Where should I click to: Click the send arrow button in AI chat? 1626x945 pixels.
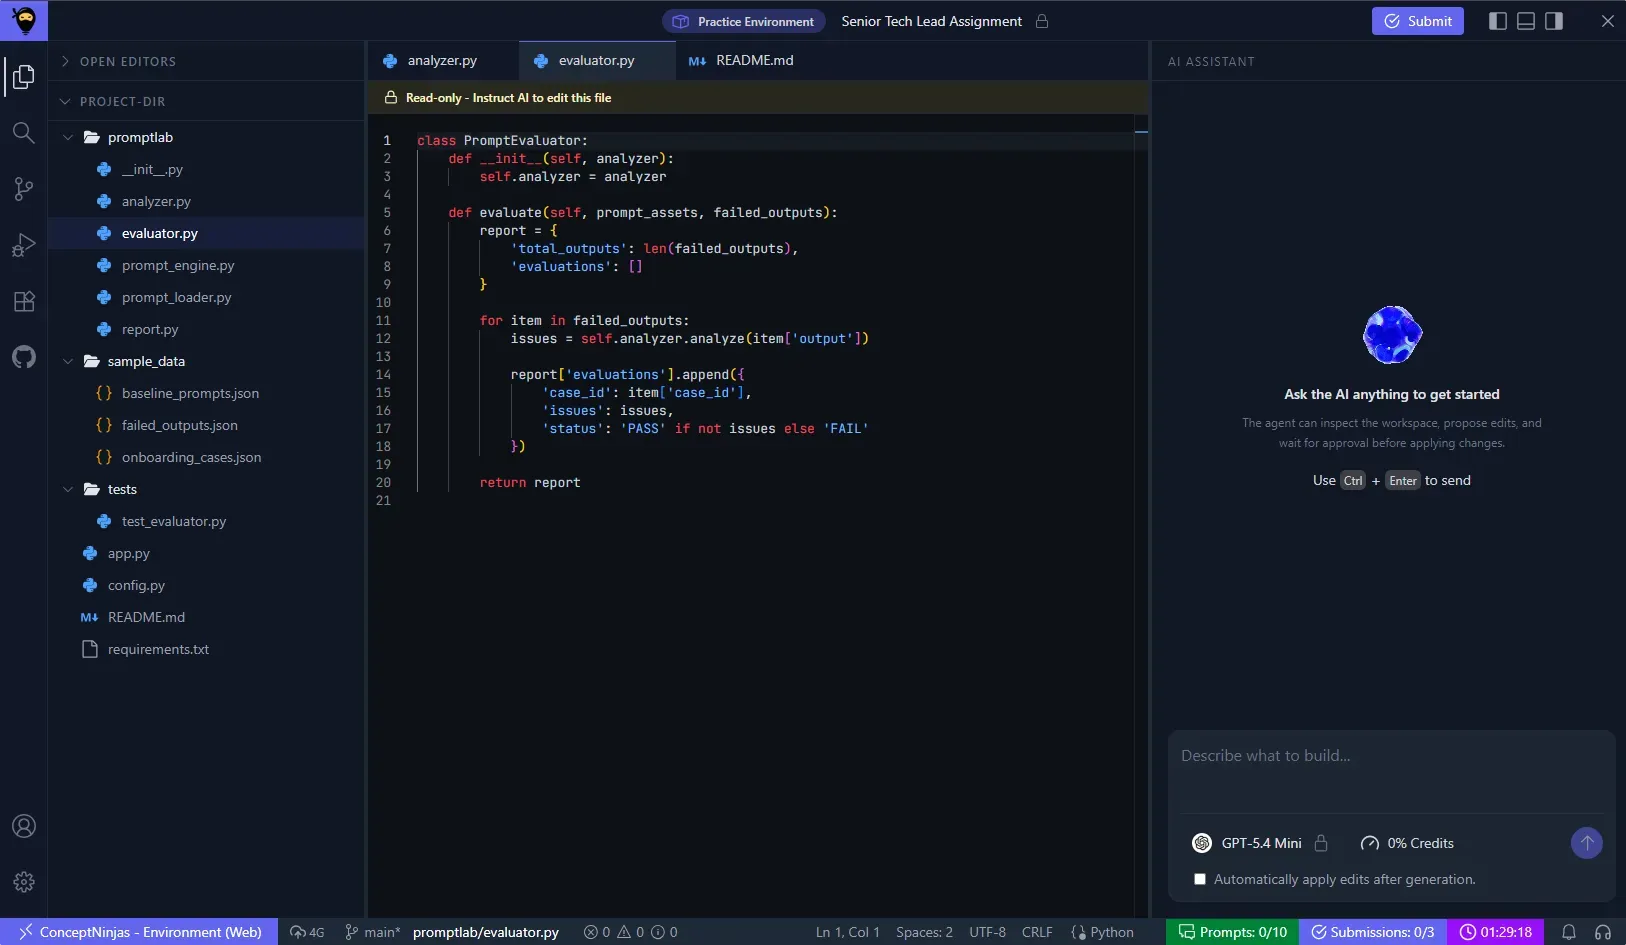click(1587, 843)
